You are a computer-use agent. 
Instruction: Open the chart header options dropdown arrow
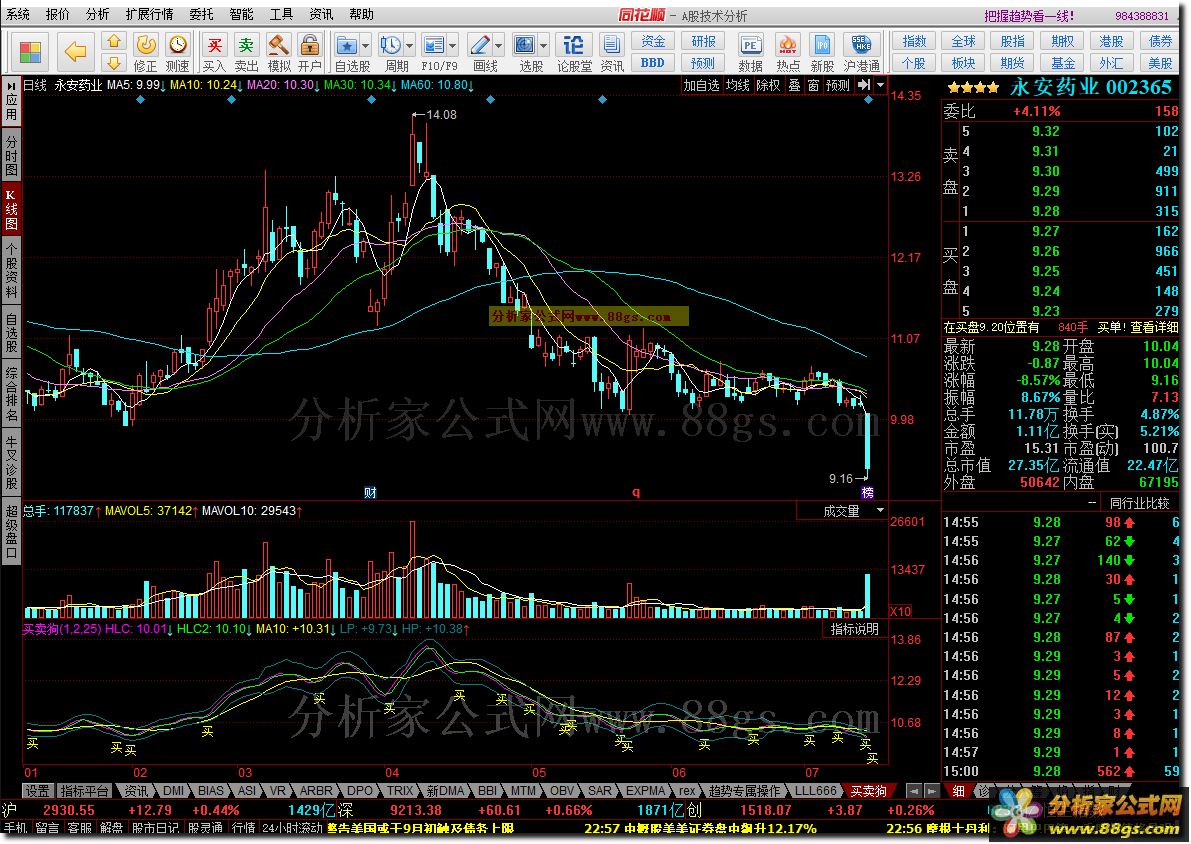880,85
